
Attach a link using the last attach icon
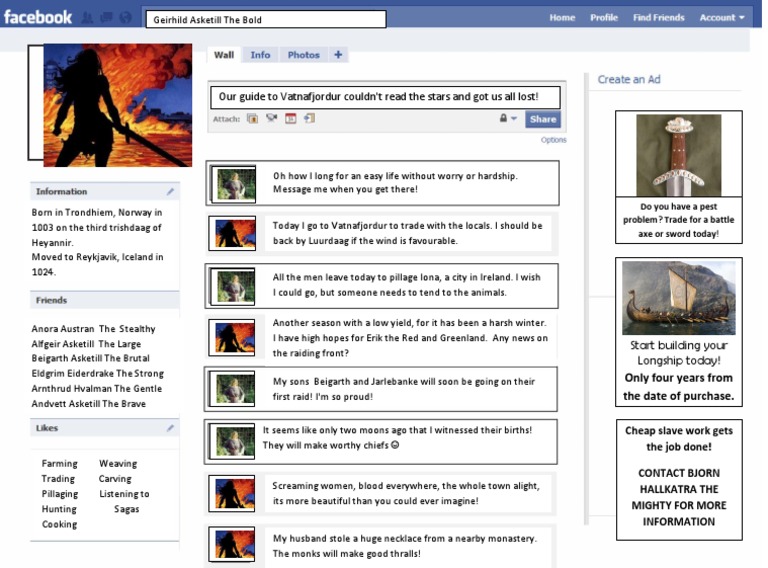(310, 118)
